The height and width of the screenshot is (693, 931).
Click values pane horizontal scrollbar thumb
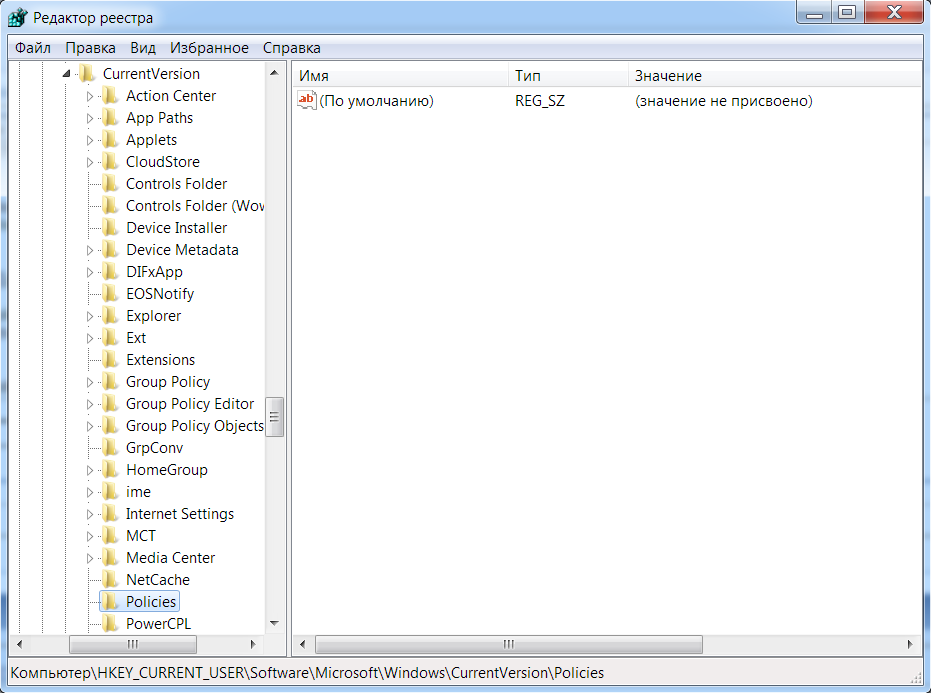509,644
